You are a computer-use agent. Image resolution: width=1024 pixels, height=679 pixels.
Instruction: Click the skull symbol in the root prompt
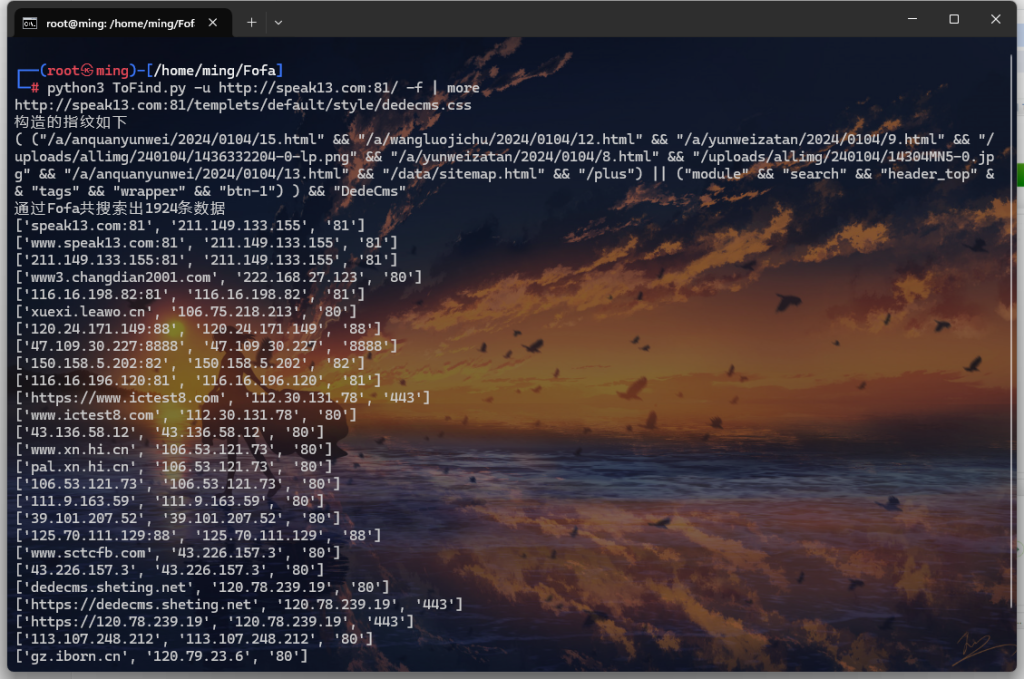86,70
